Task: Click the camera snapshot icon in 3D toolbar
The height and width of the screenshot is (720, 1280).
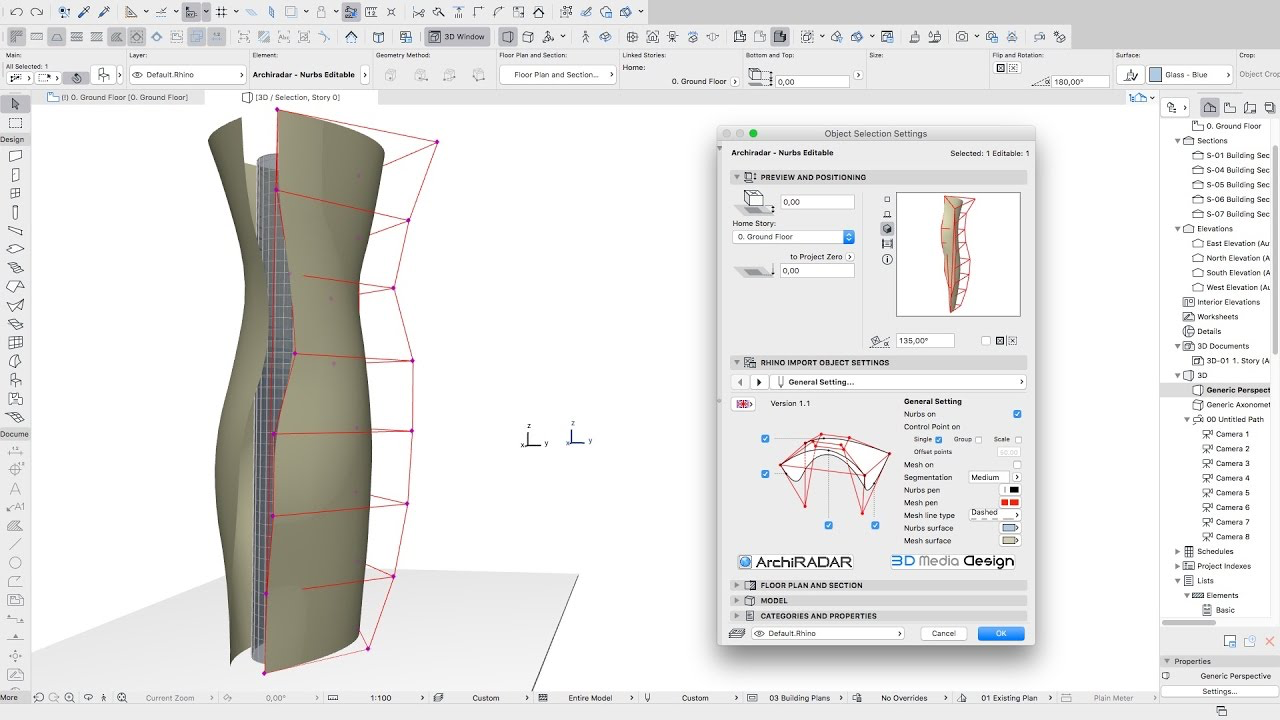Action: click(x=962, y=37)
